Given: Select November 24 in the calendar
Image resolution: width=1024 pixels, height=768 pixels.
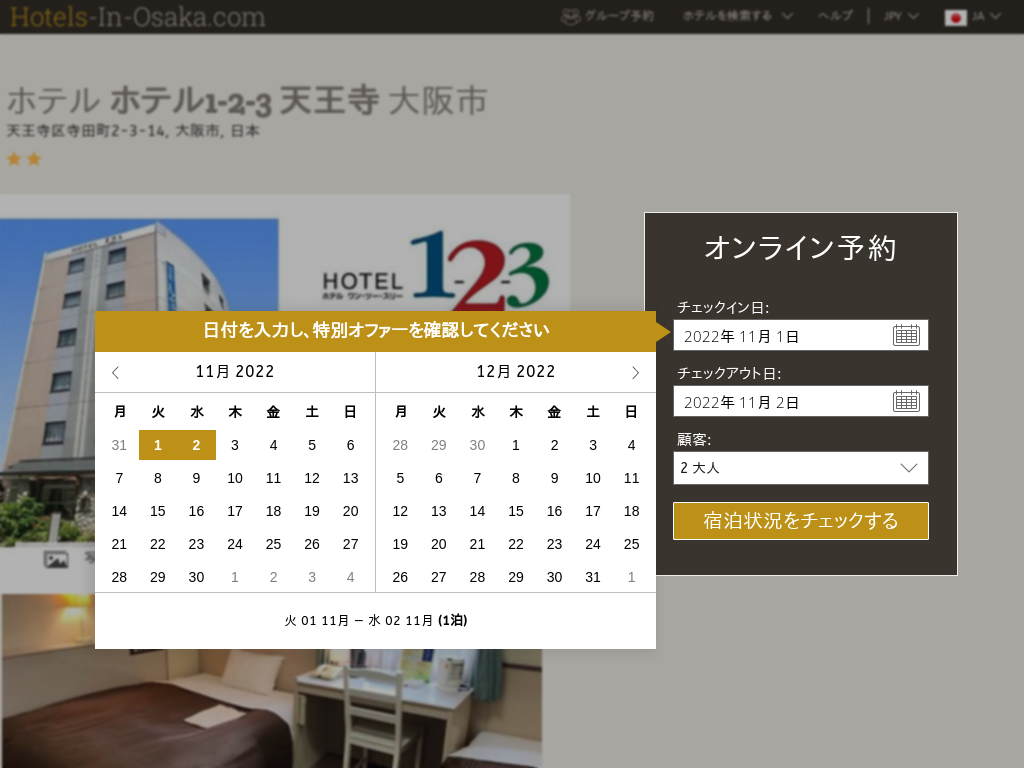Looking at the screenshot, I should pyautogui.click(x=235, y=544).
